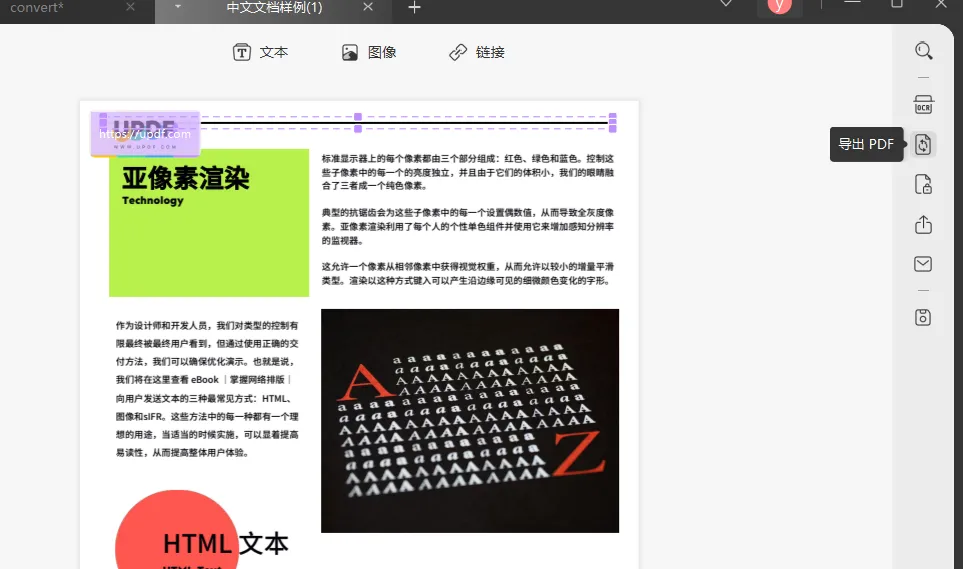This screenshot has width=963, height=569.
Task: Click paragraph starting 这允许一个像素
Action: (468, 273)
